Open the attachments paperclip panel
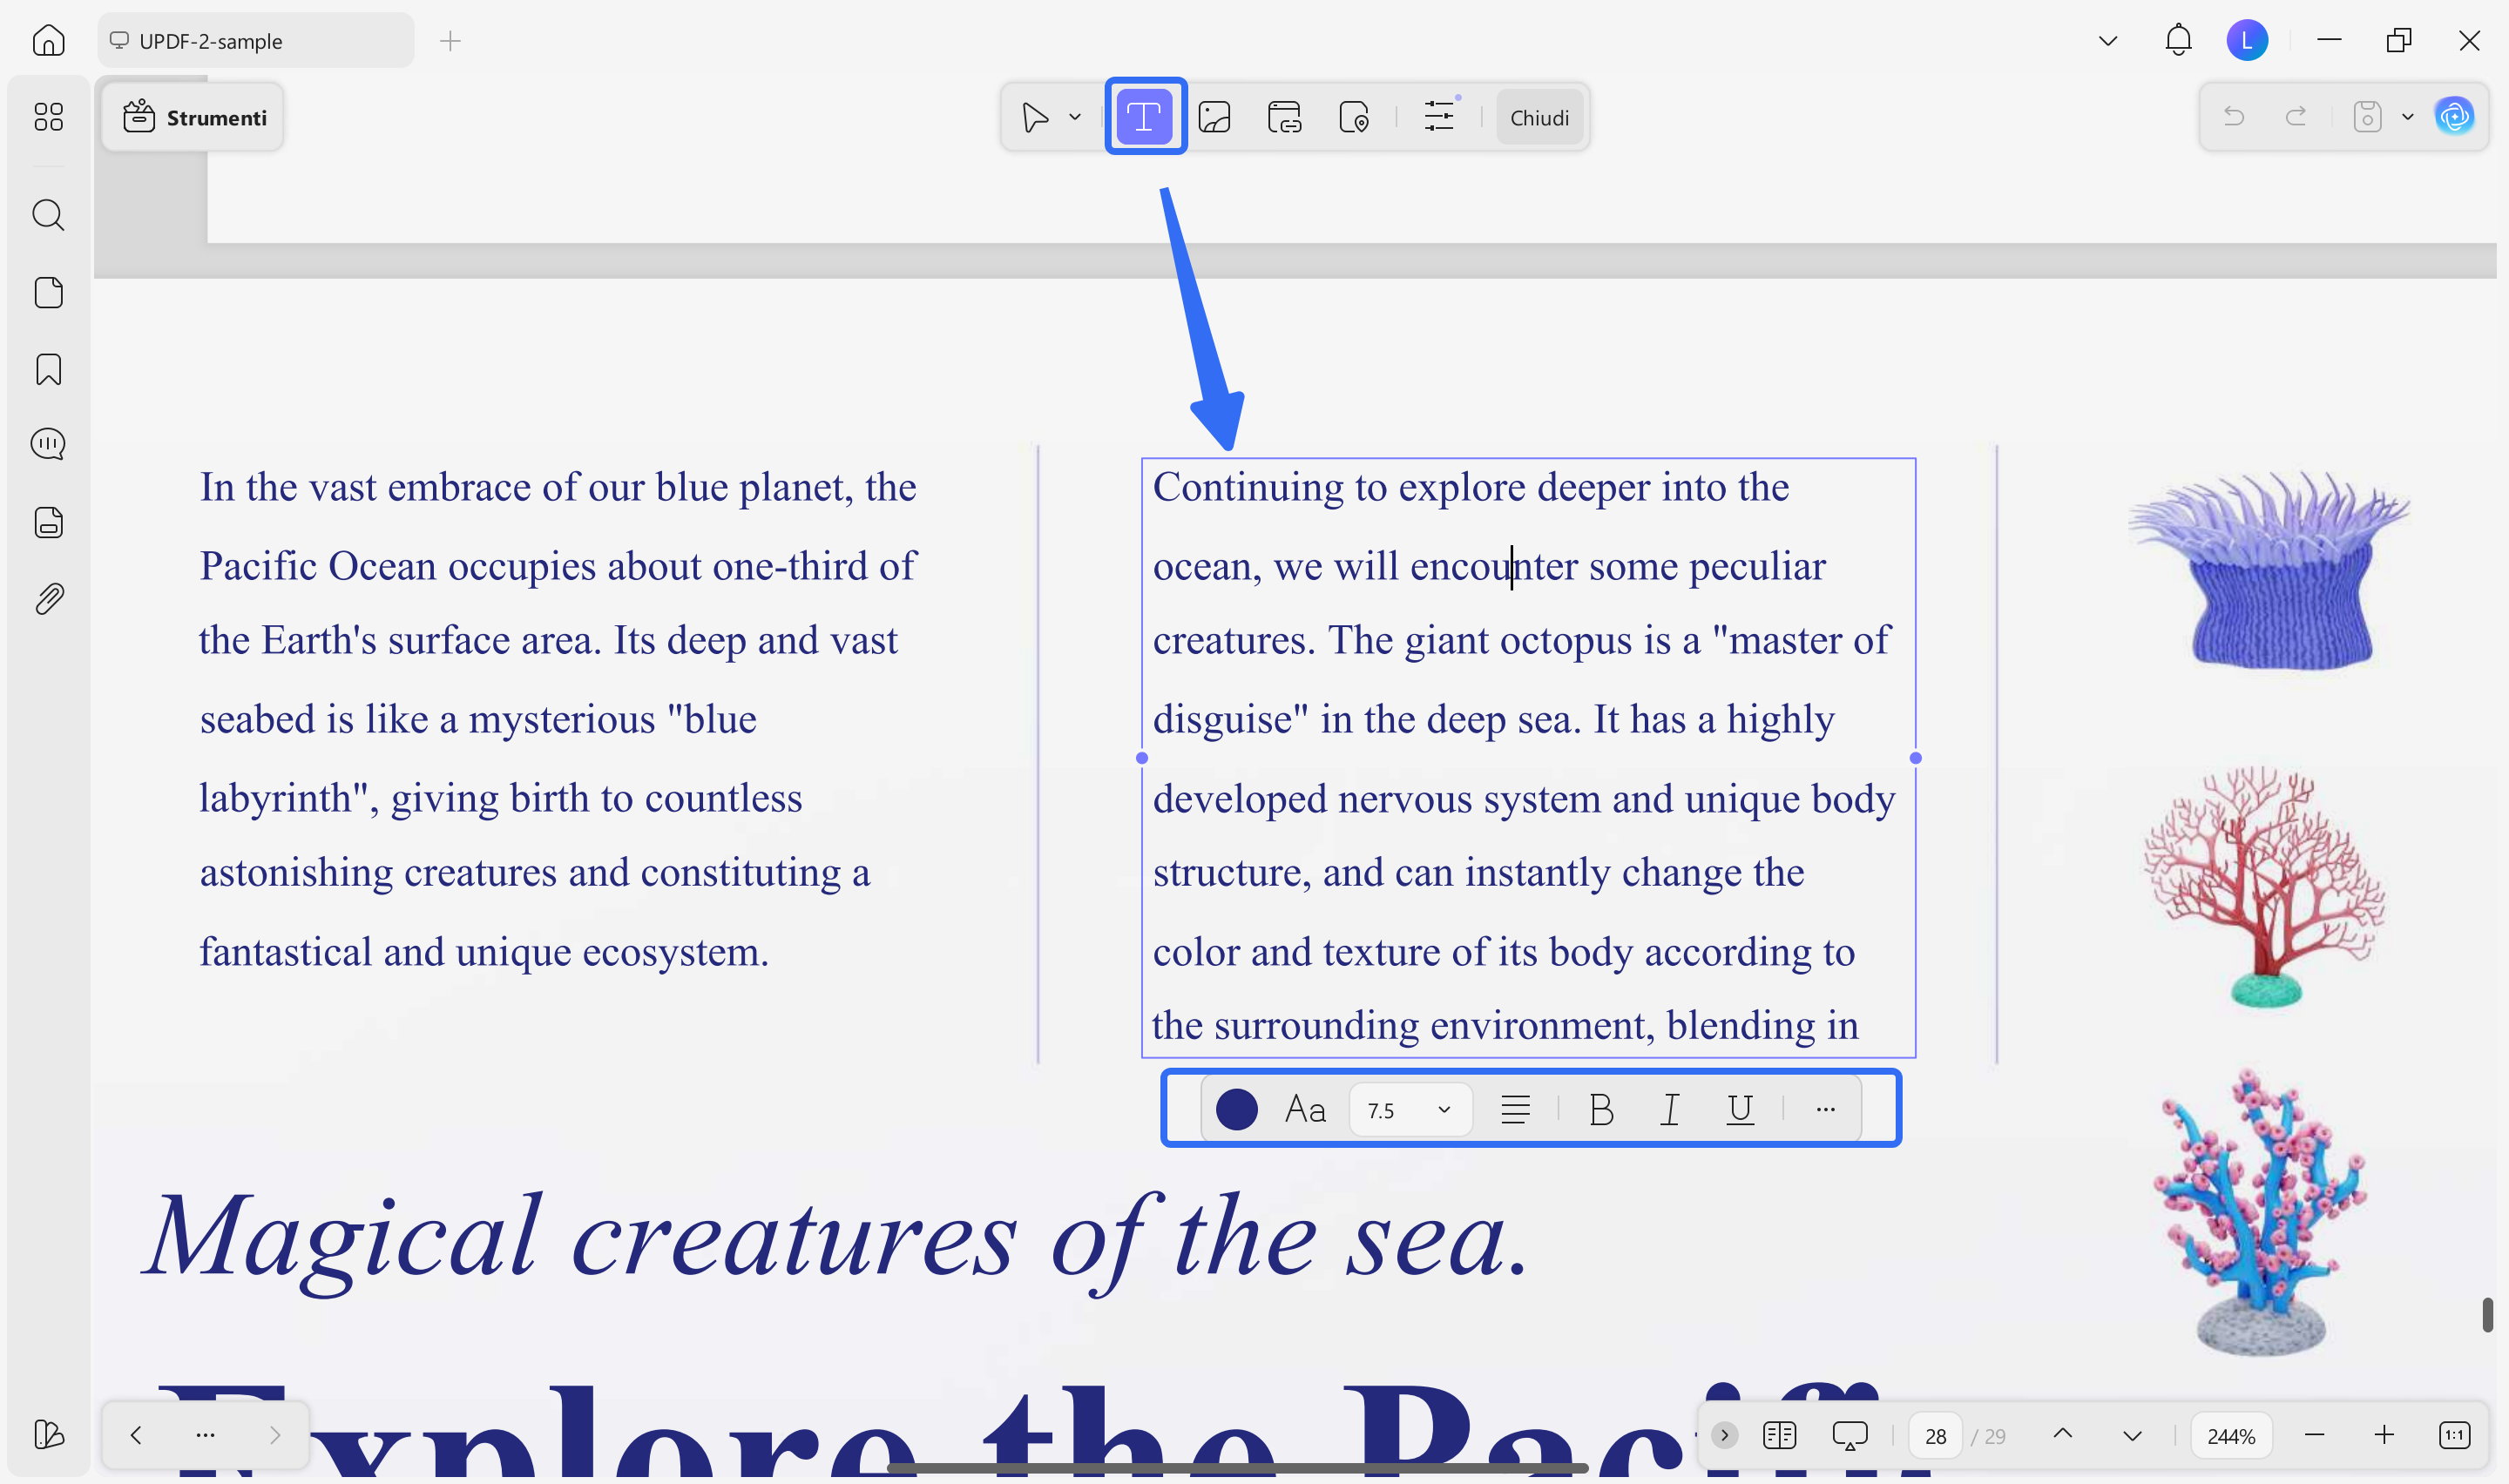 (x=48, y=599)
